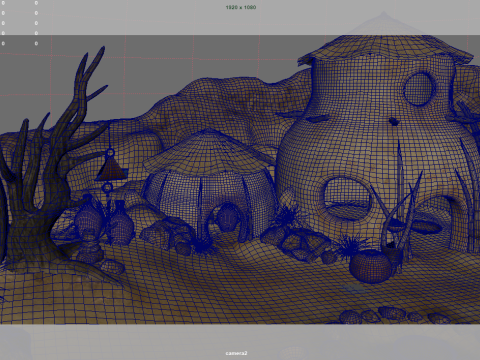Select the round upper window of large house
The height and width of the screenshot is (360, 480).
[419, 89]
